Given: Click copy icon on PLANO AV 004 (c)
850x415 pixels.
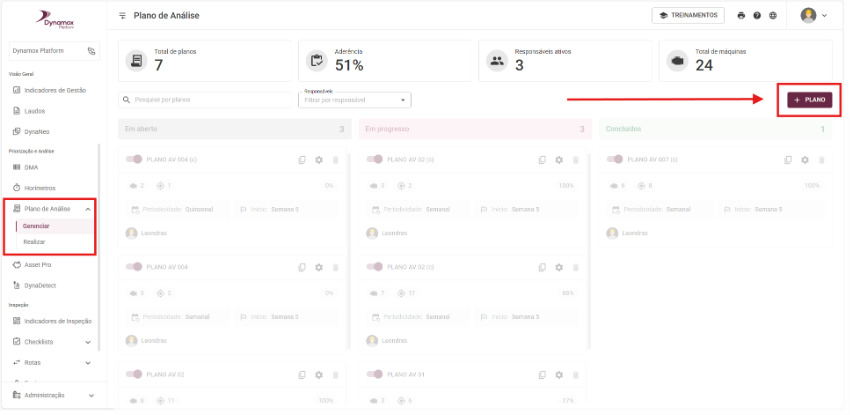Looking at the screenshot, I should click(302, 160).
